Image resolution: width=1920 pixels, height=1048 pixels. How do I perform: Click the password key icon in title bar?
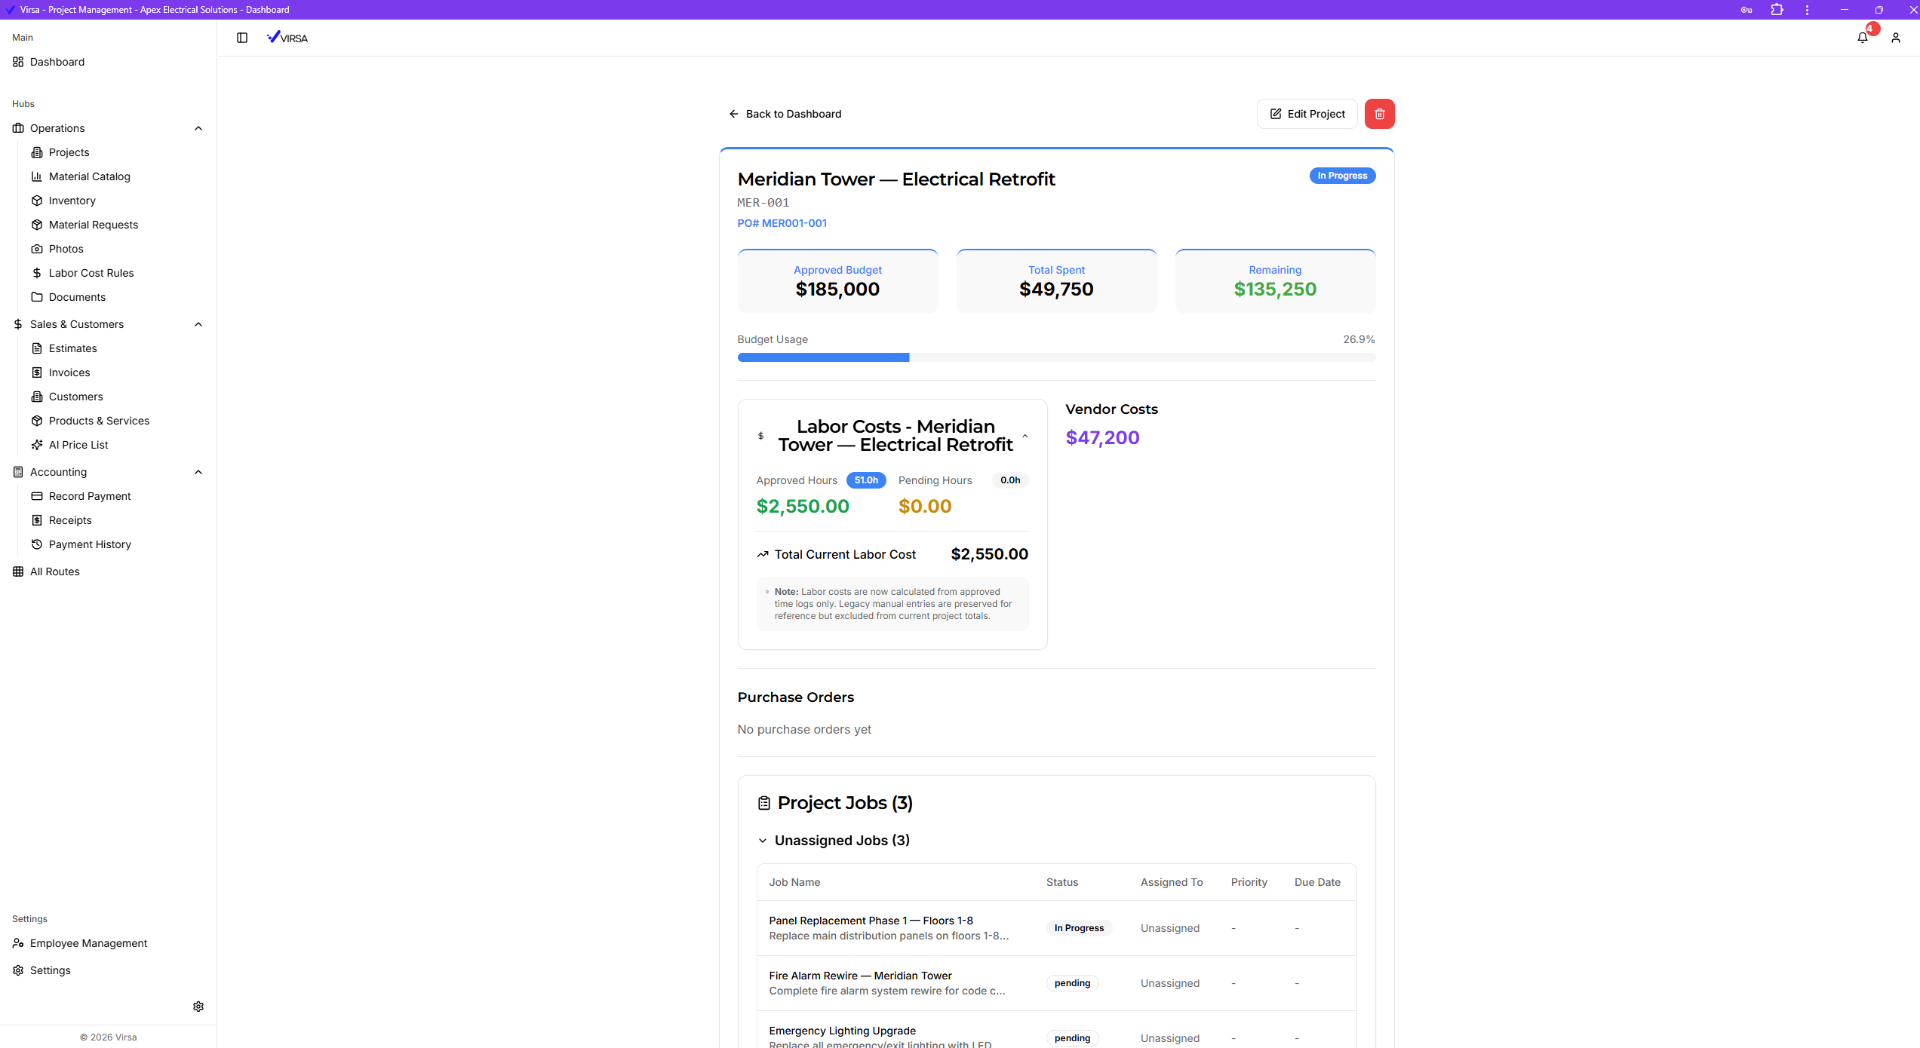click(1746, 10)
